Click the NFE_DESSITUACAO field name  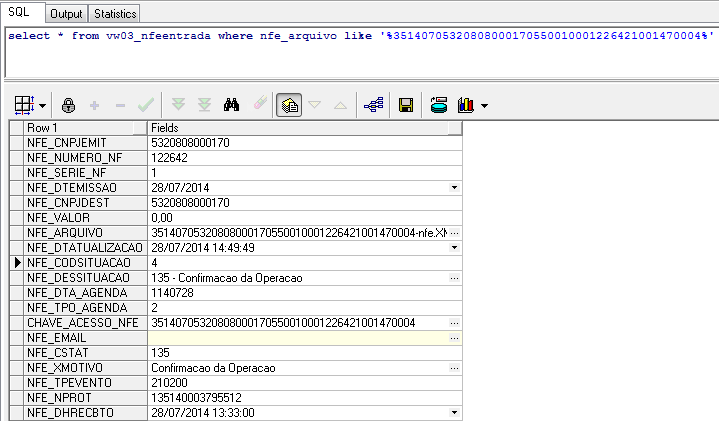[78, 278]
